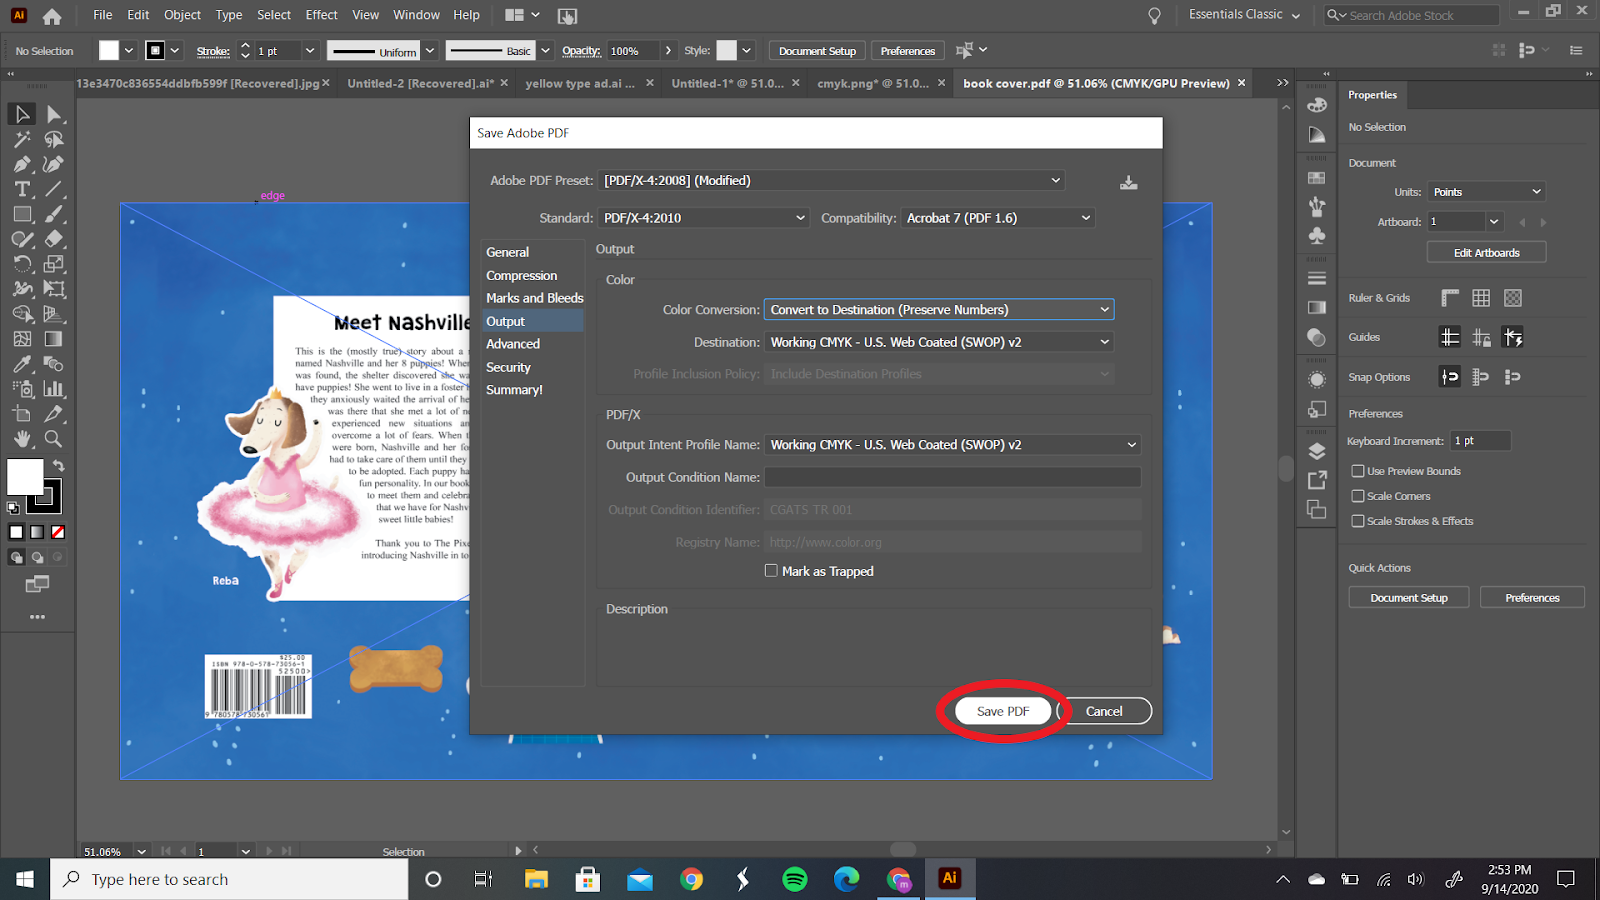Screen dimensions: 1600x900
Task: Click Document Setup in Quick Actions
Action: pyautogui.click(x=1409, y=598)
